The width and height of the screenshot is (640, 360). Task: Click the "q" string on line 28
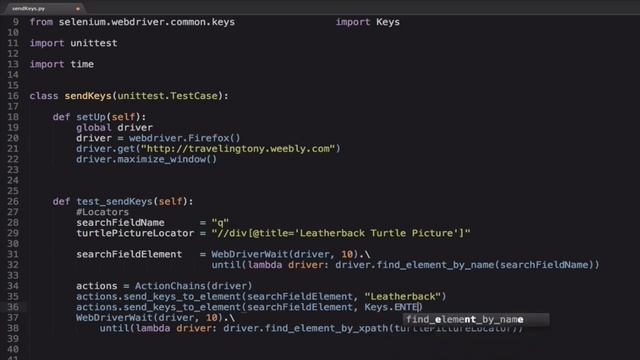220,223
